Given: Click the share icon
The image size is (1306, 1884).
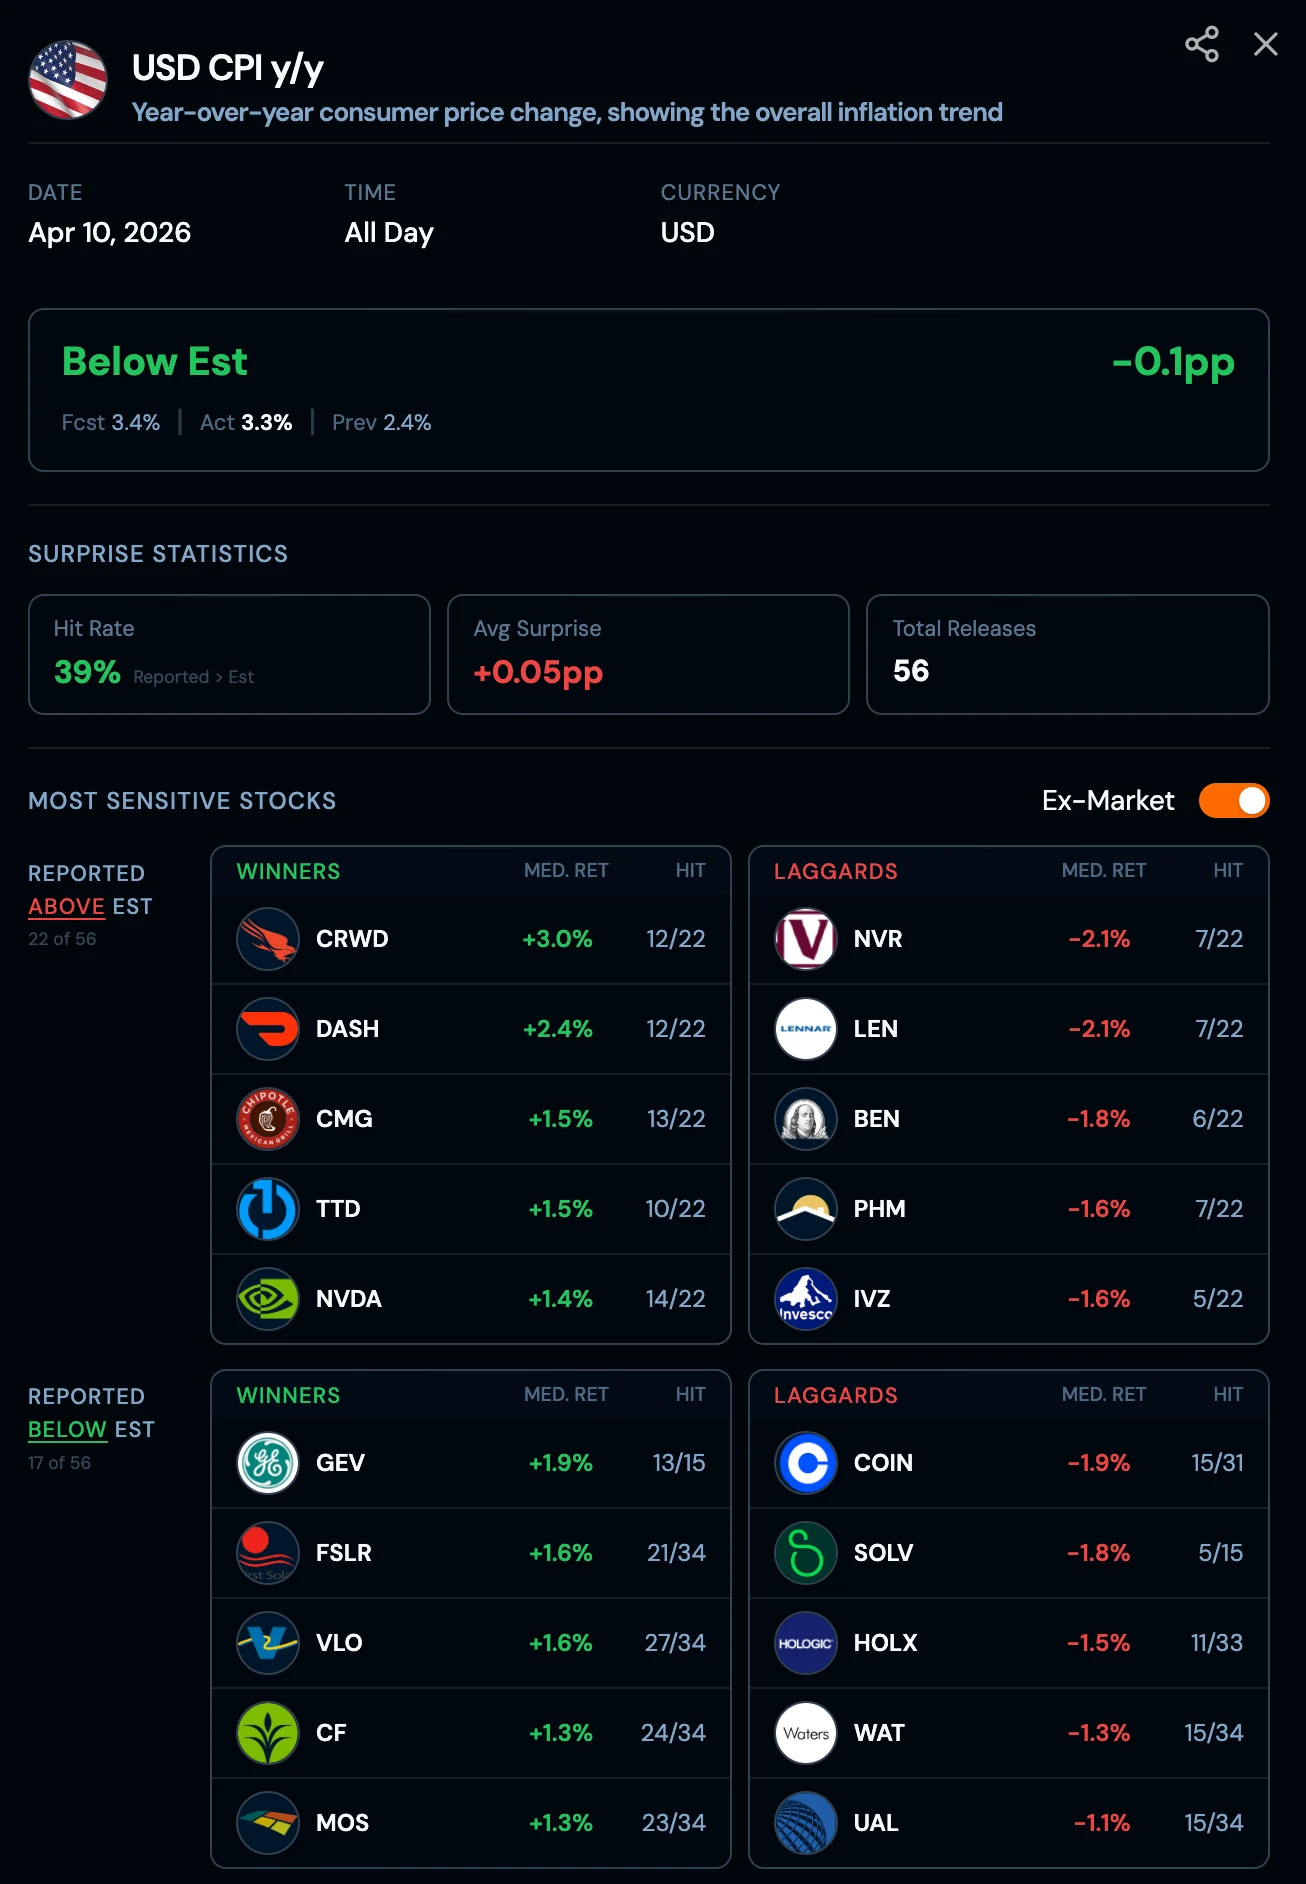Looking at the screenshot, I should pos(1201,45).
